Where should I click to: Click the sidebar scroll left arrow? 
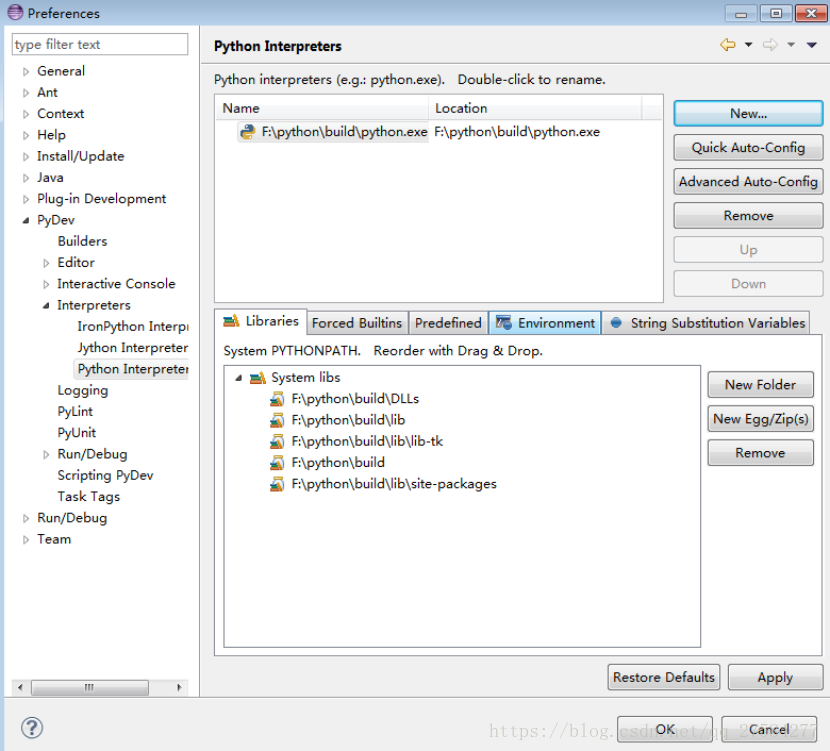(20, 687)
